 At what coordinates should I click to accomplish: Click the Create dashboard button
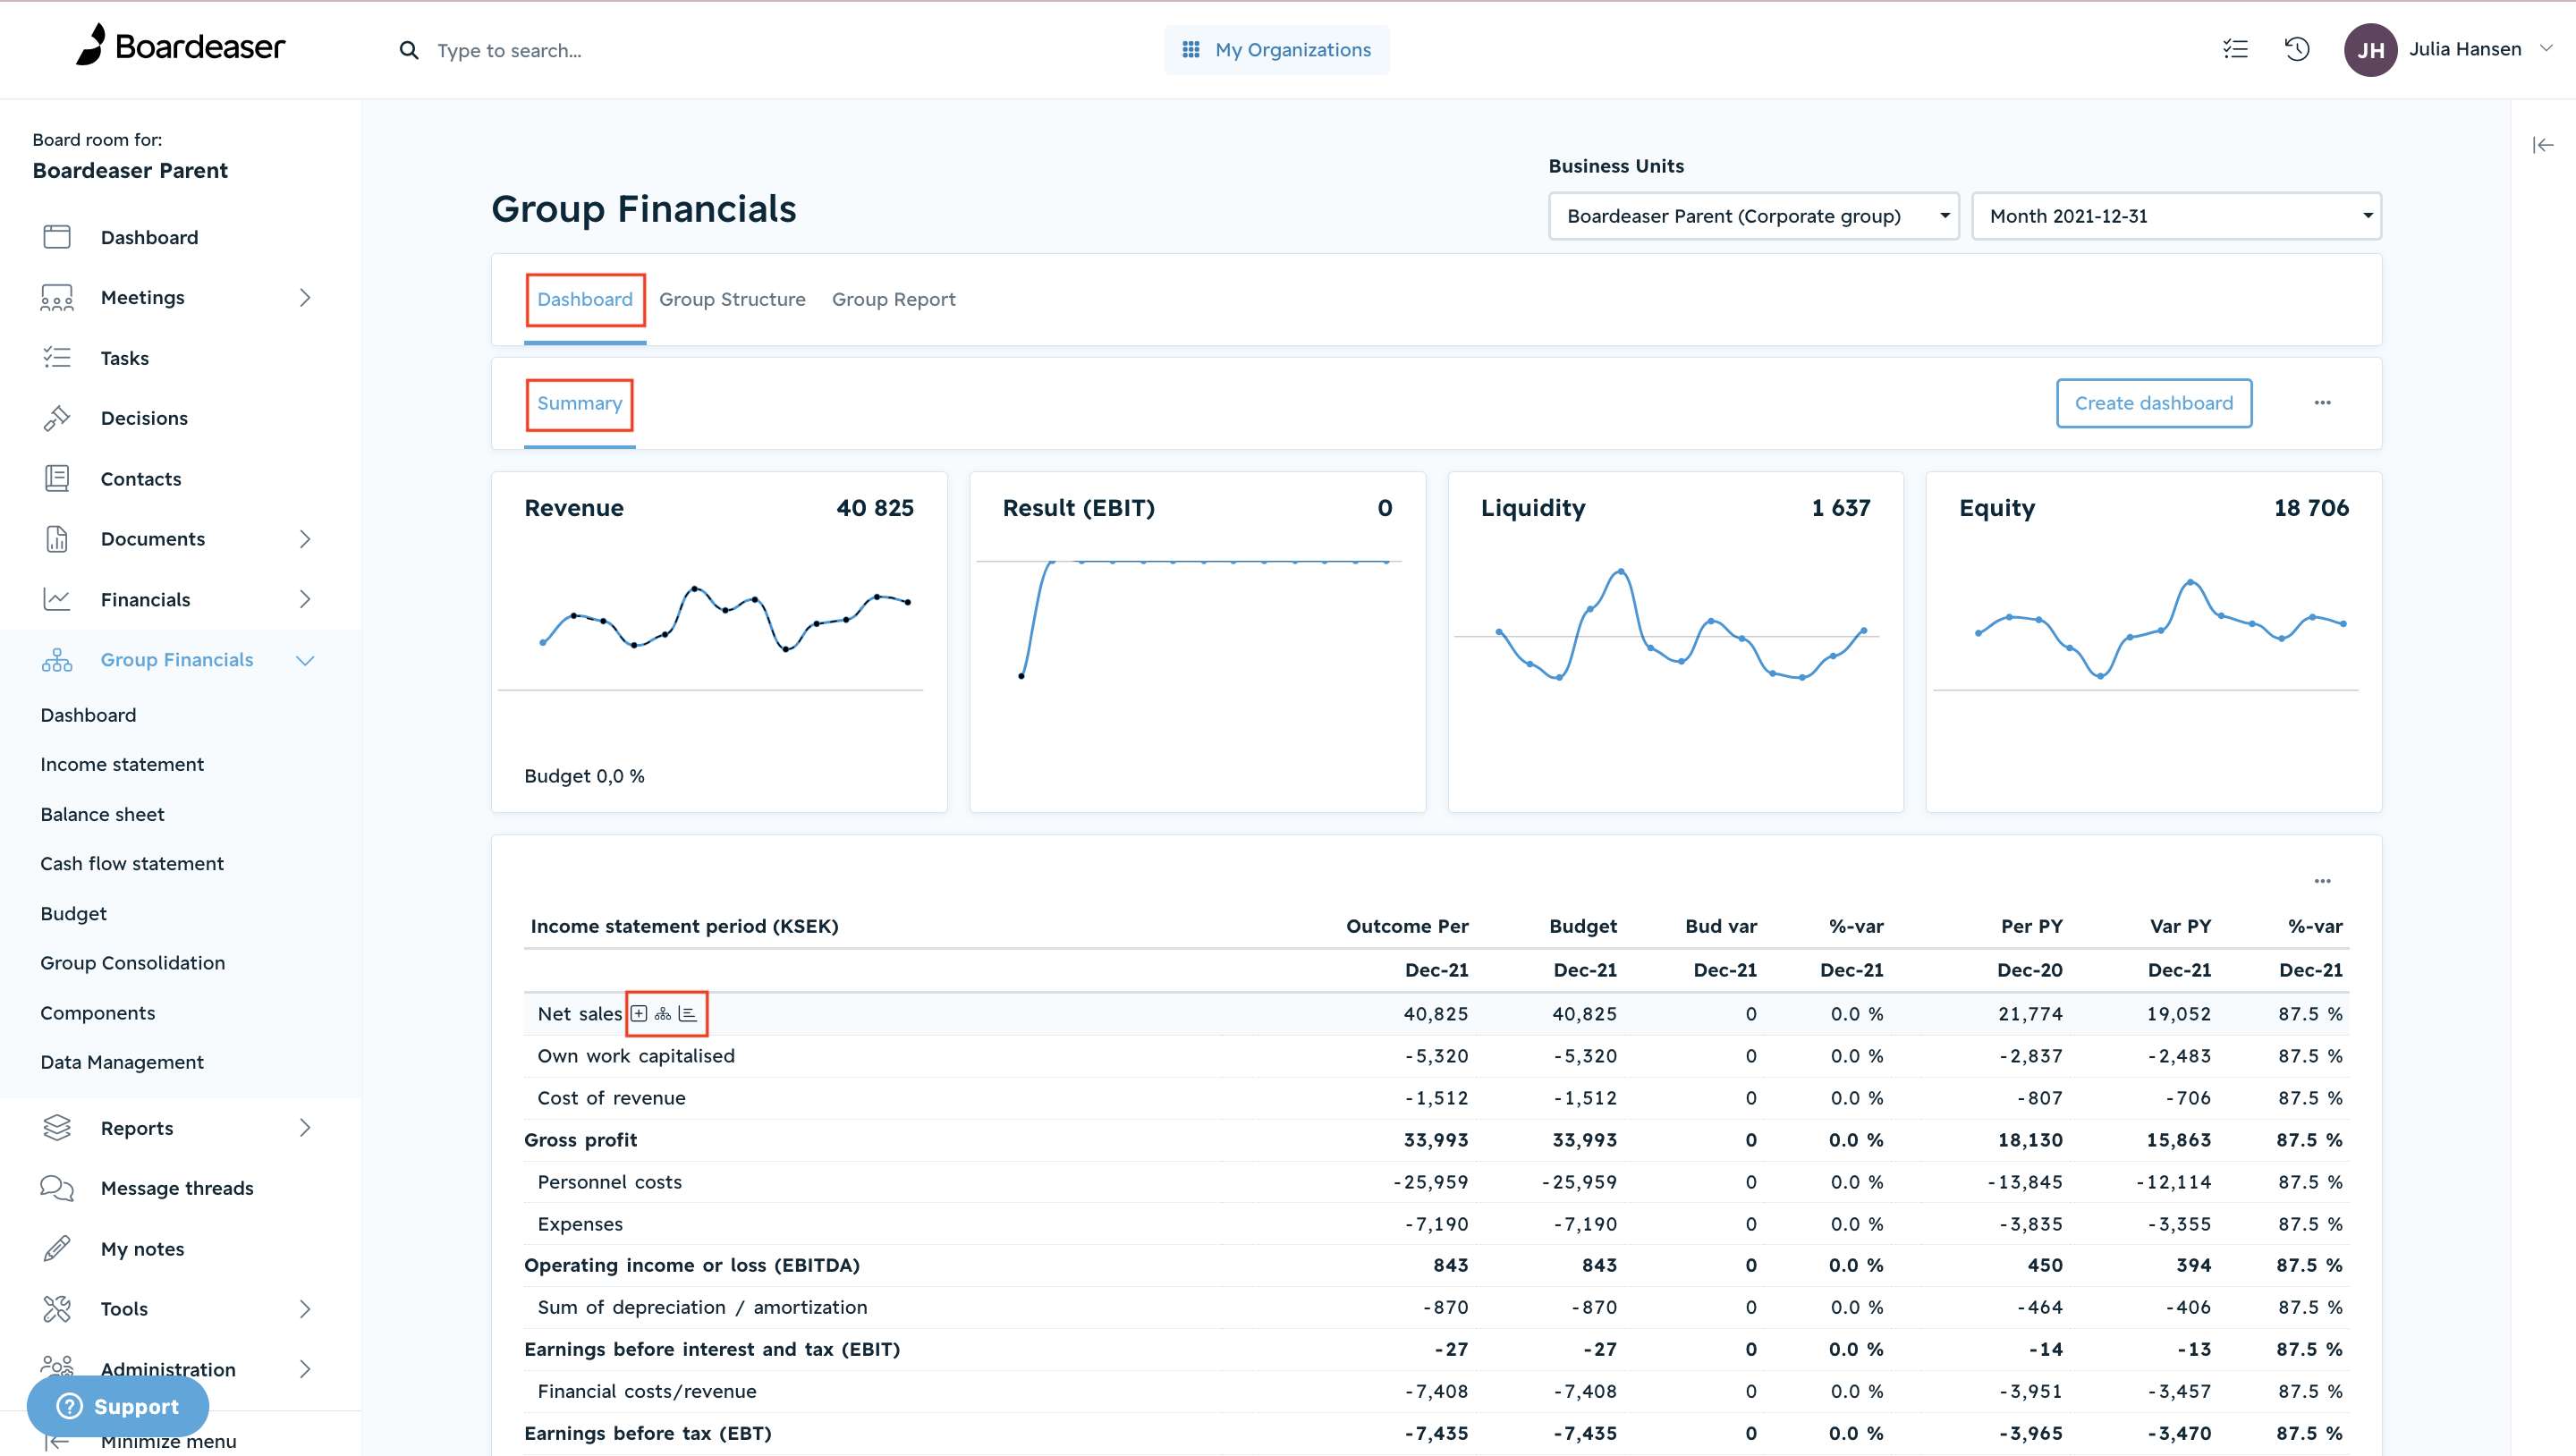click(2153, 403)
